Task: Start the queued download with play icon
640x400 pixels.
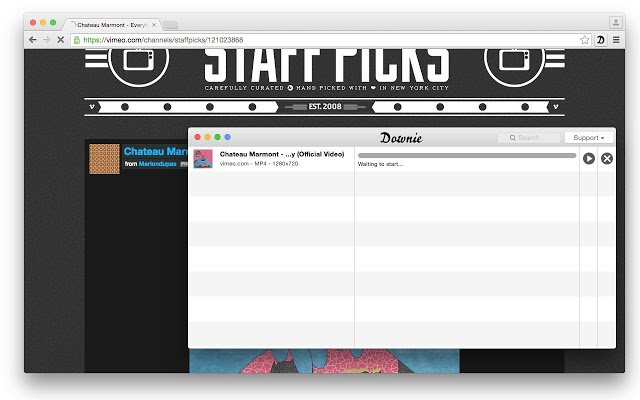Action: (589, 158)
